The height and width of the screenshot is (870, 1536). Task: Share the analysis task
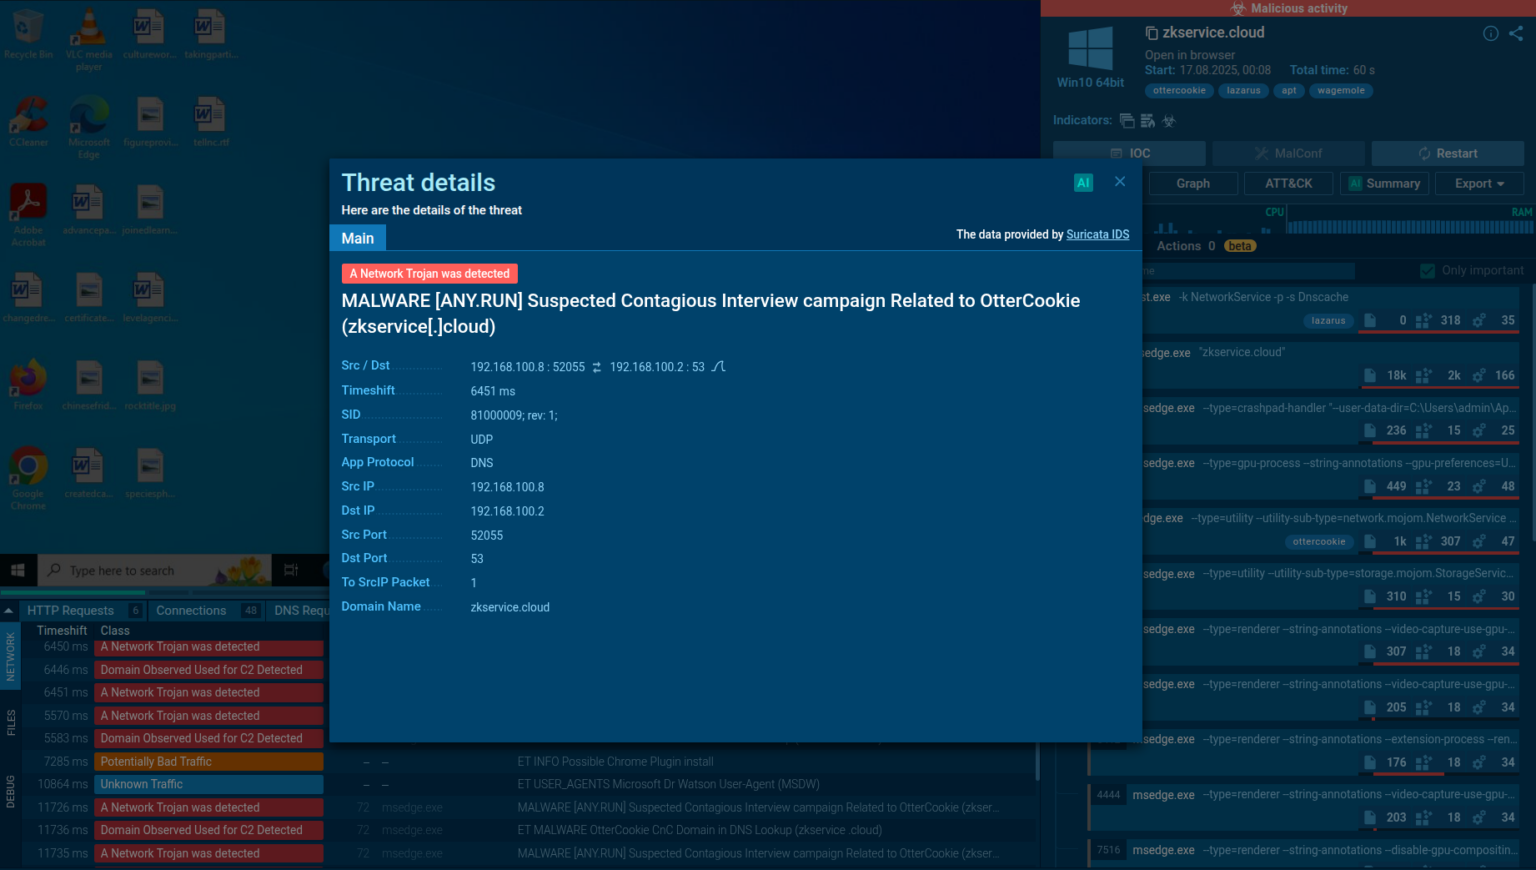1516,33
